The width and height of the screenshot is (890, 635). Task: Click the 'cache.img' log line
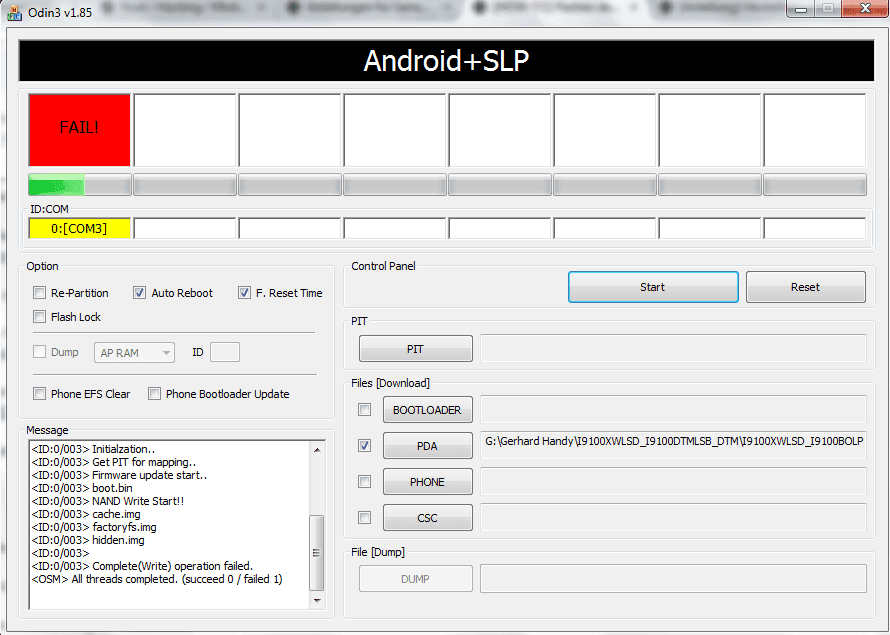[86, 514]
